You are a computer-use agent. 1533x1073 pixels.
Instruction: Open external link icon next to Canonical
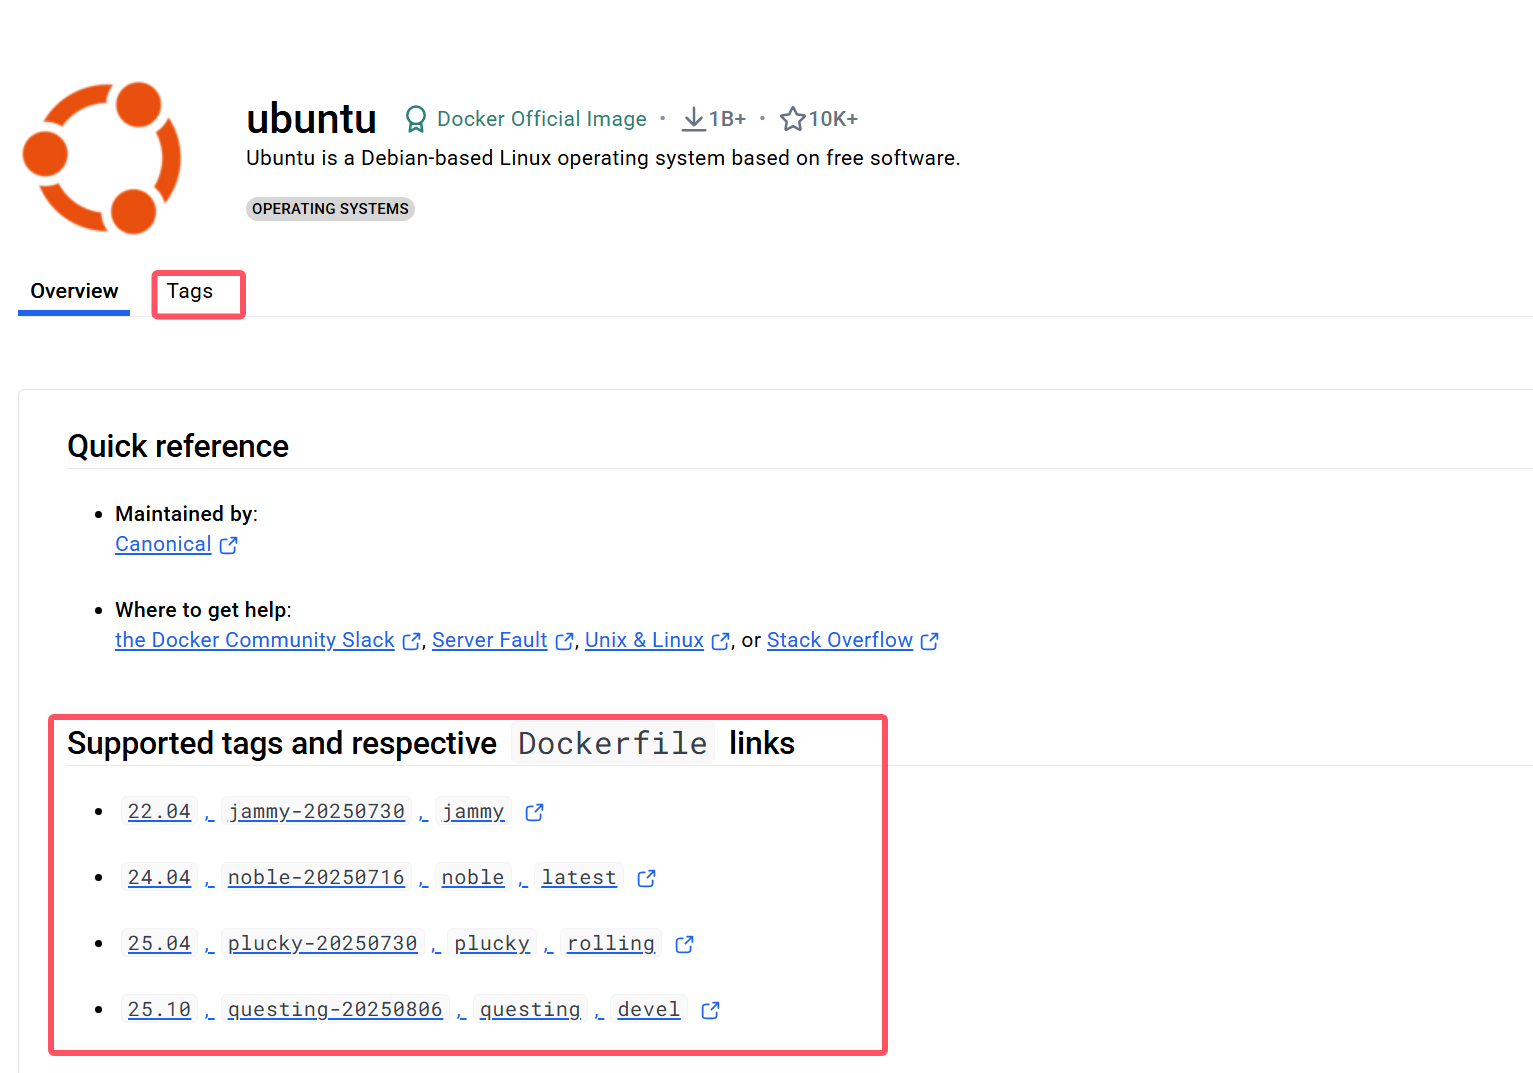click(x=229, y=545)
